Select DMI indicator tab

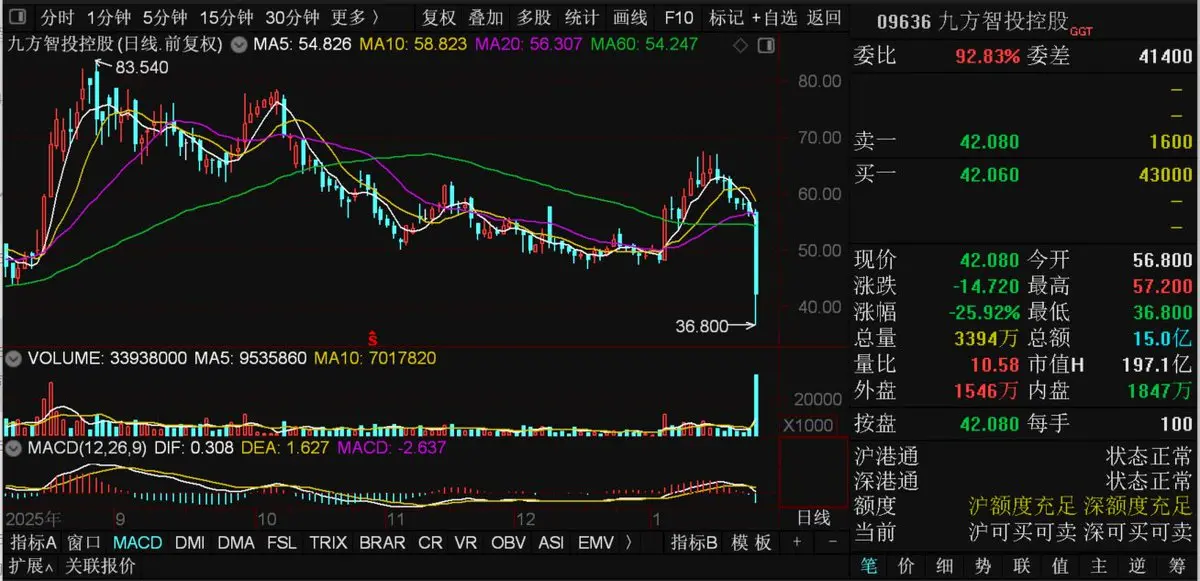[190, 542]
